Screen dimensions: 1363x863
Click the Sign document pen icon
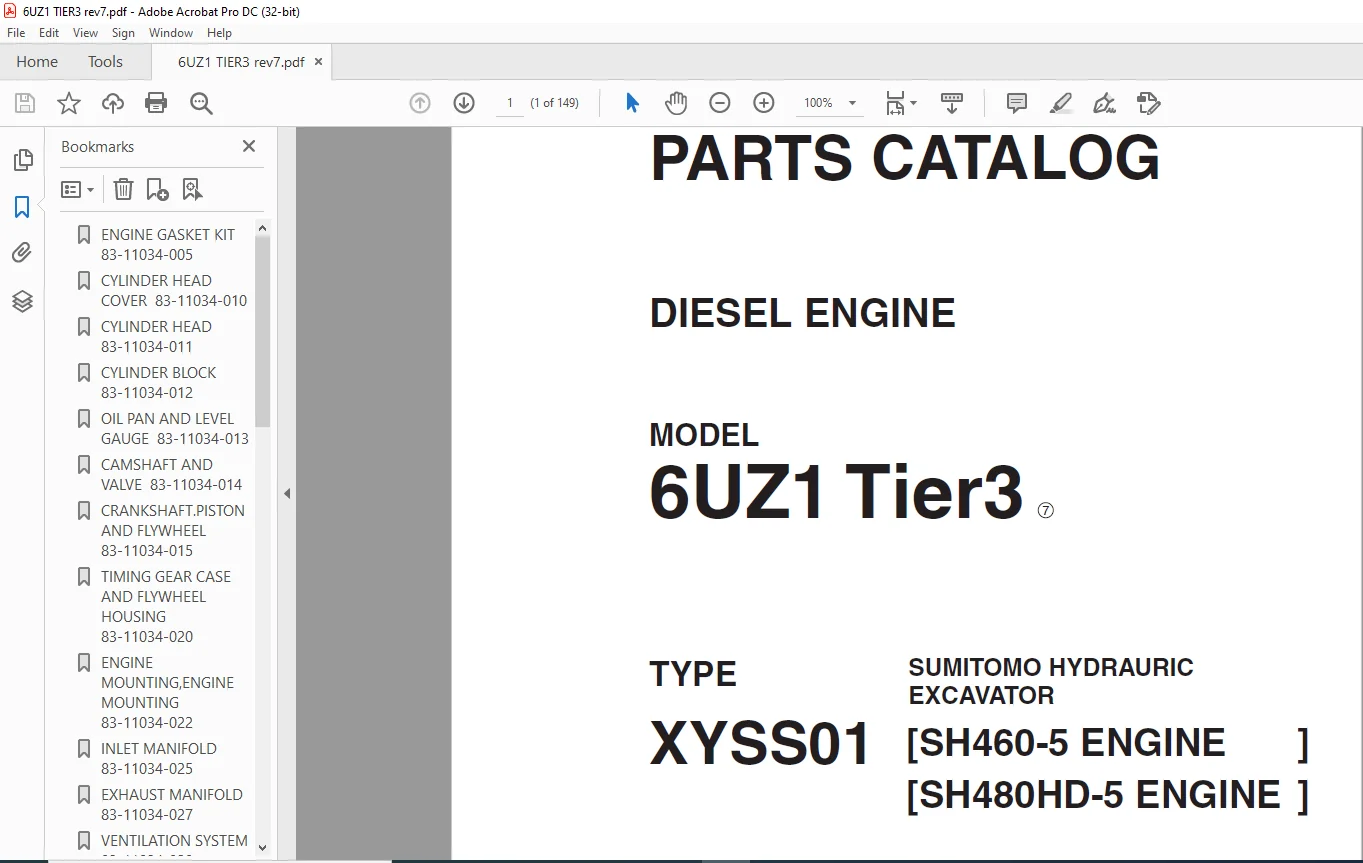[1104, 103]
